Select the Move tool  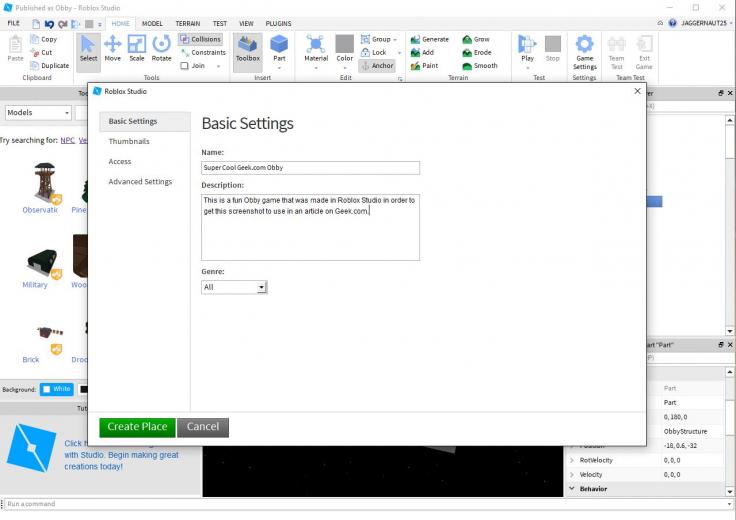[x=113, y=48]
